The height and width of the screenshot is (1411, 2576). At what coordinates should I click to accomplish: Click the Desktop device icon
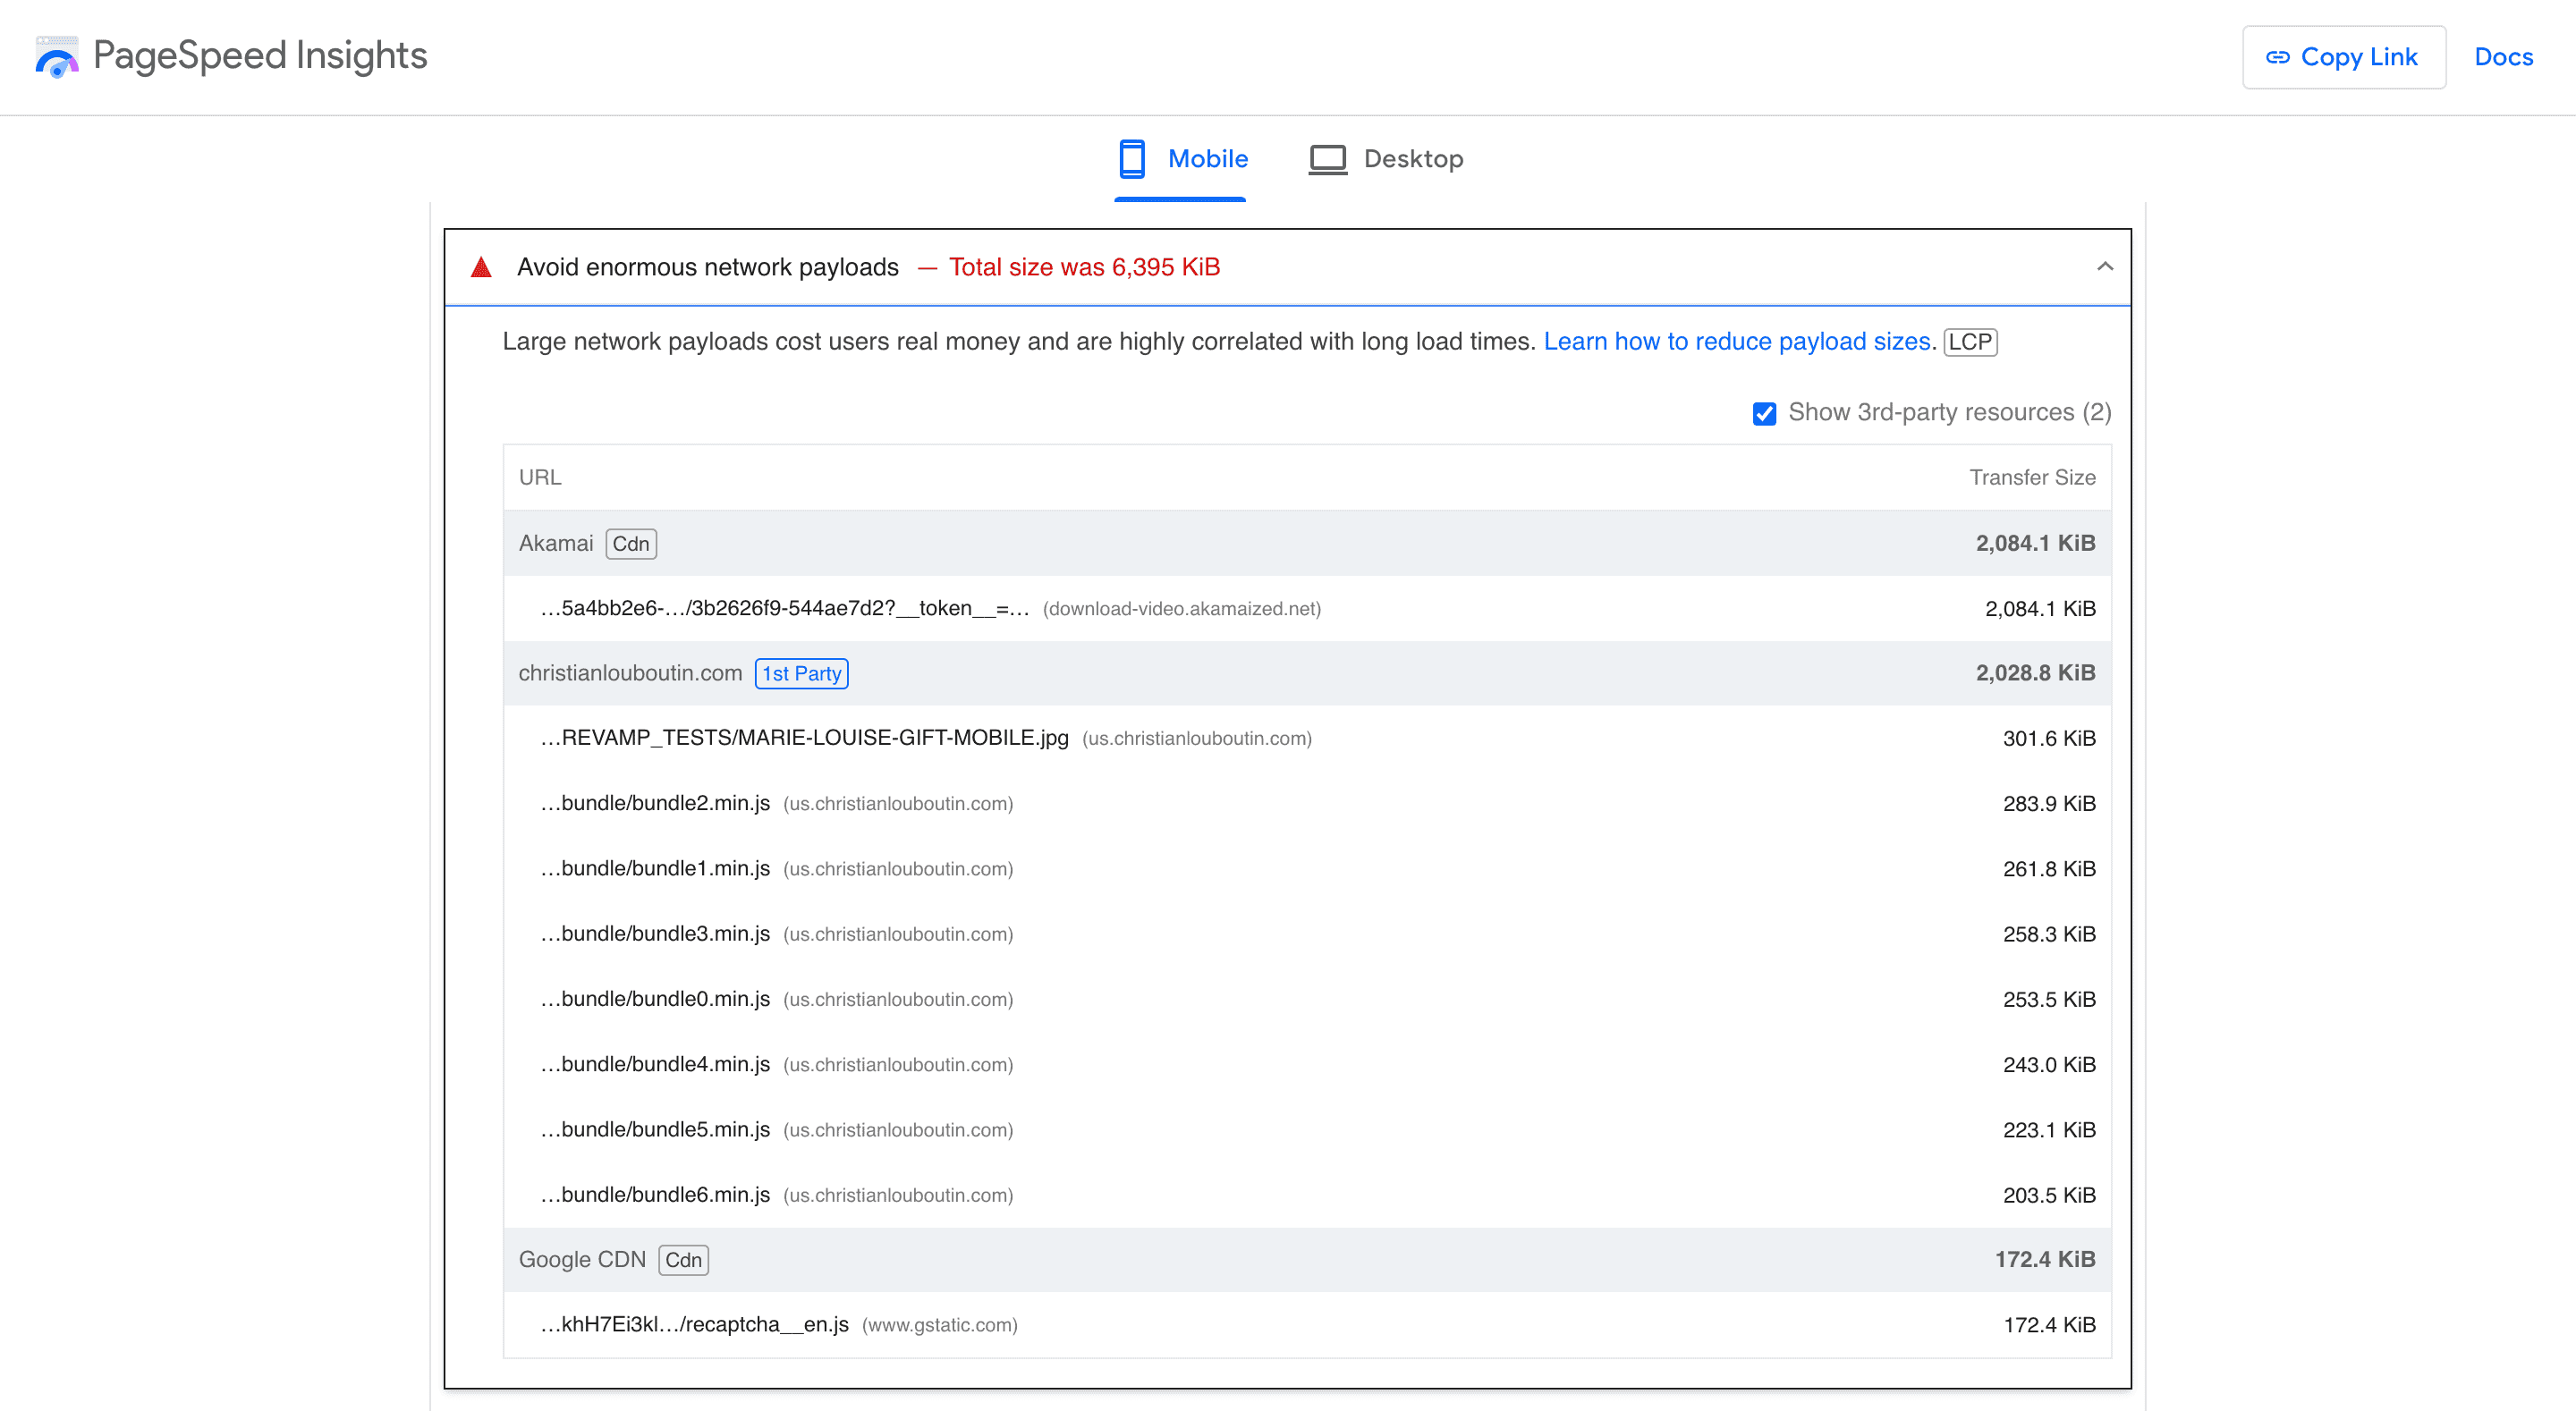[1326, 160]
